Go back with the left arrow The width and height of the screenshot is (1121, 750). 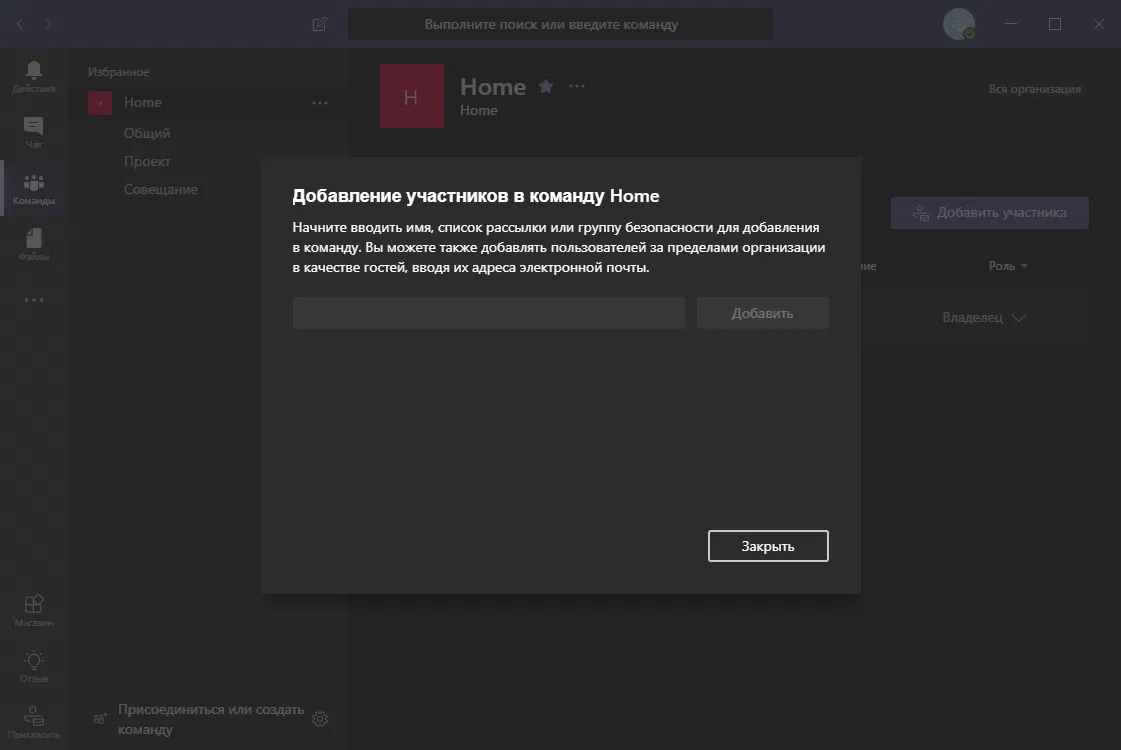20,24
